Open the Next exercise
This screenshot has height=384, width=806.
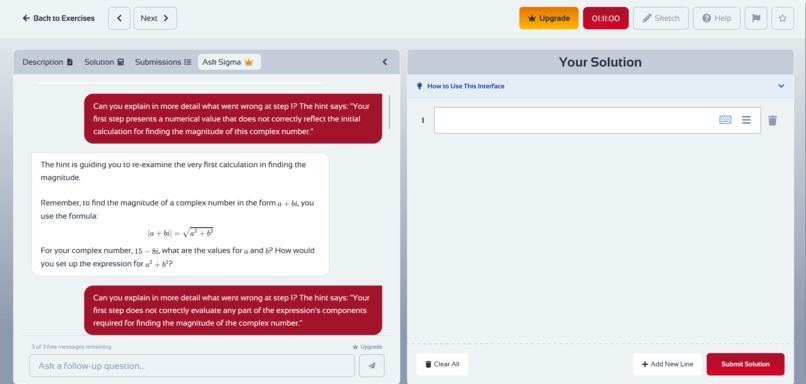[x=155, y=18]
